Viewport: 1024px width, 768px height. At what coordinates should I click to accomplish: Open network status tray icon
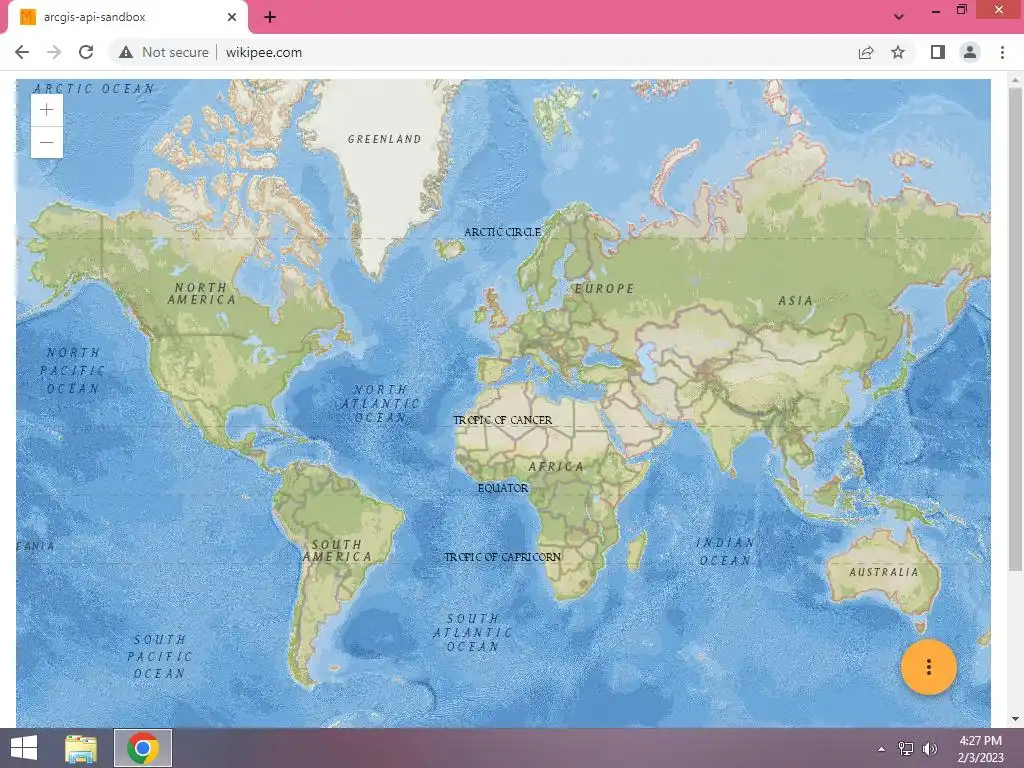905,749
